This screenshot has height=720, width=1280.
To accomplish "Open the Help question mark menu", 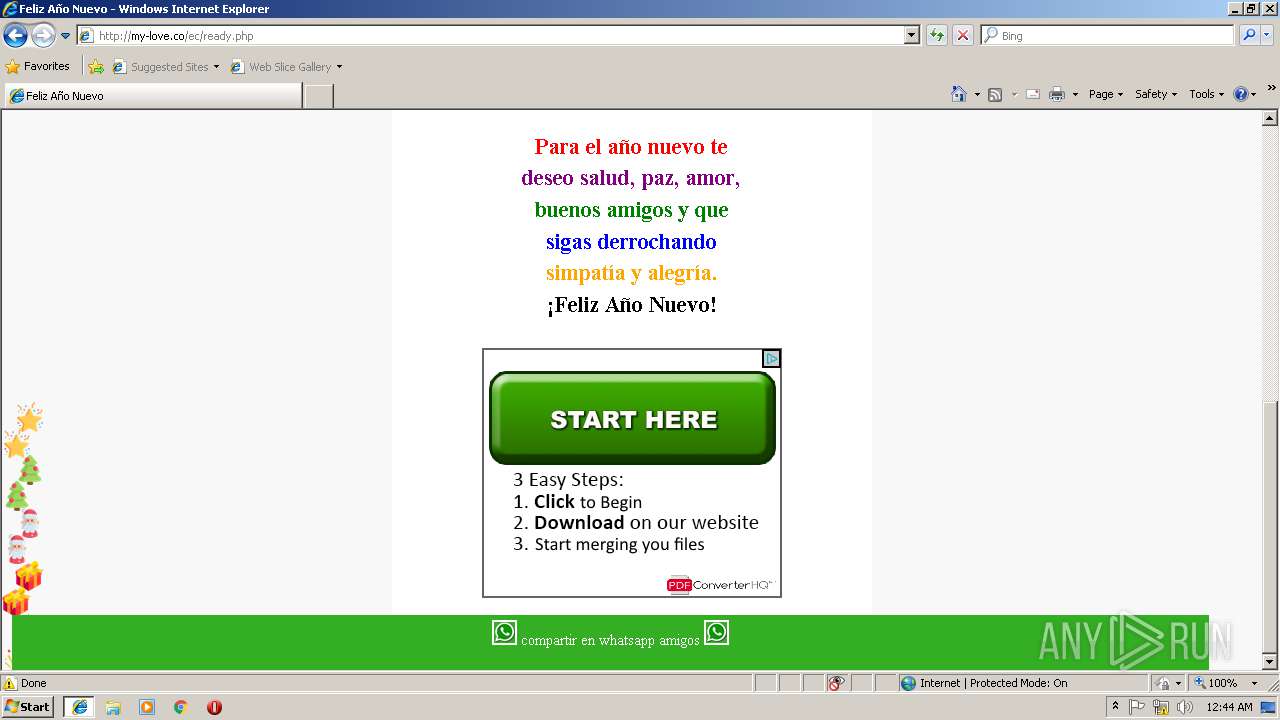I will (1245, 94).
